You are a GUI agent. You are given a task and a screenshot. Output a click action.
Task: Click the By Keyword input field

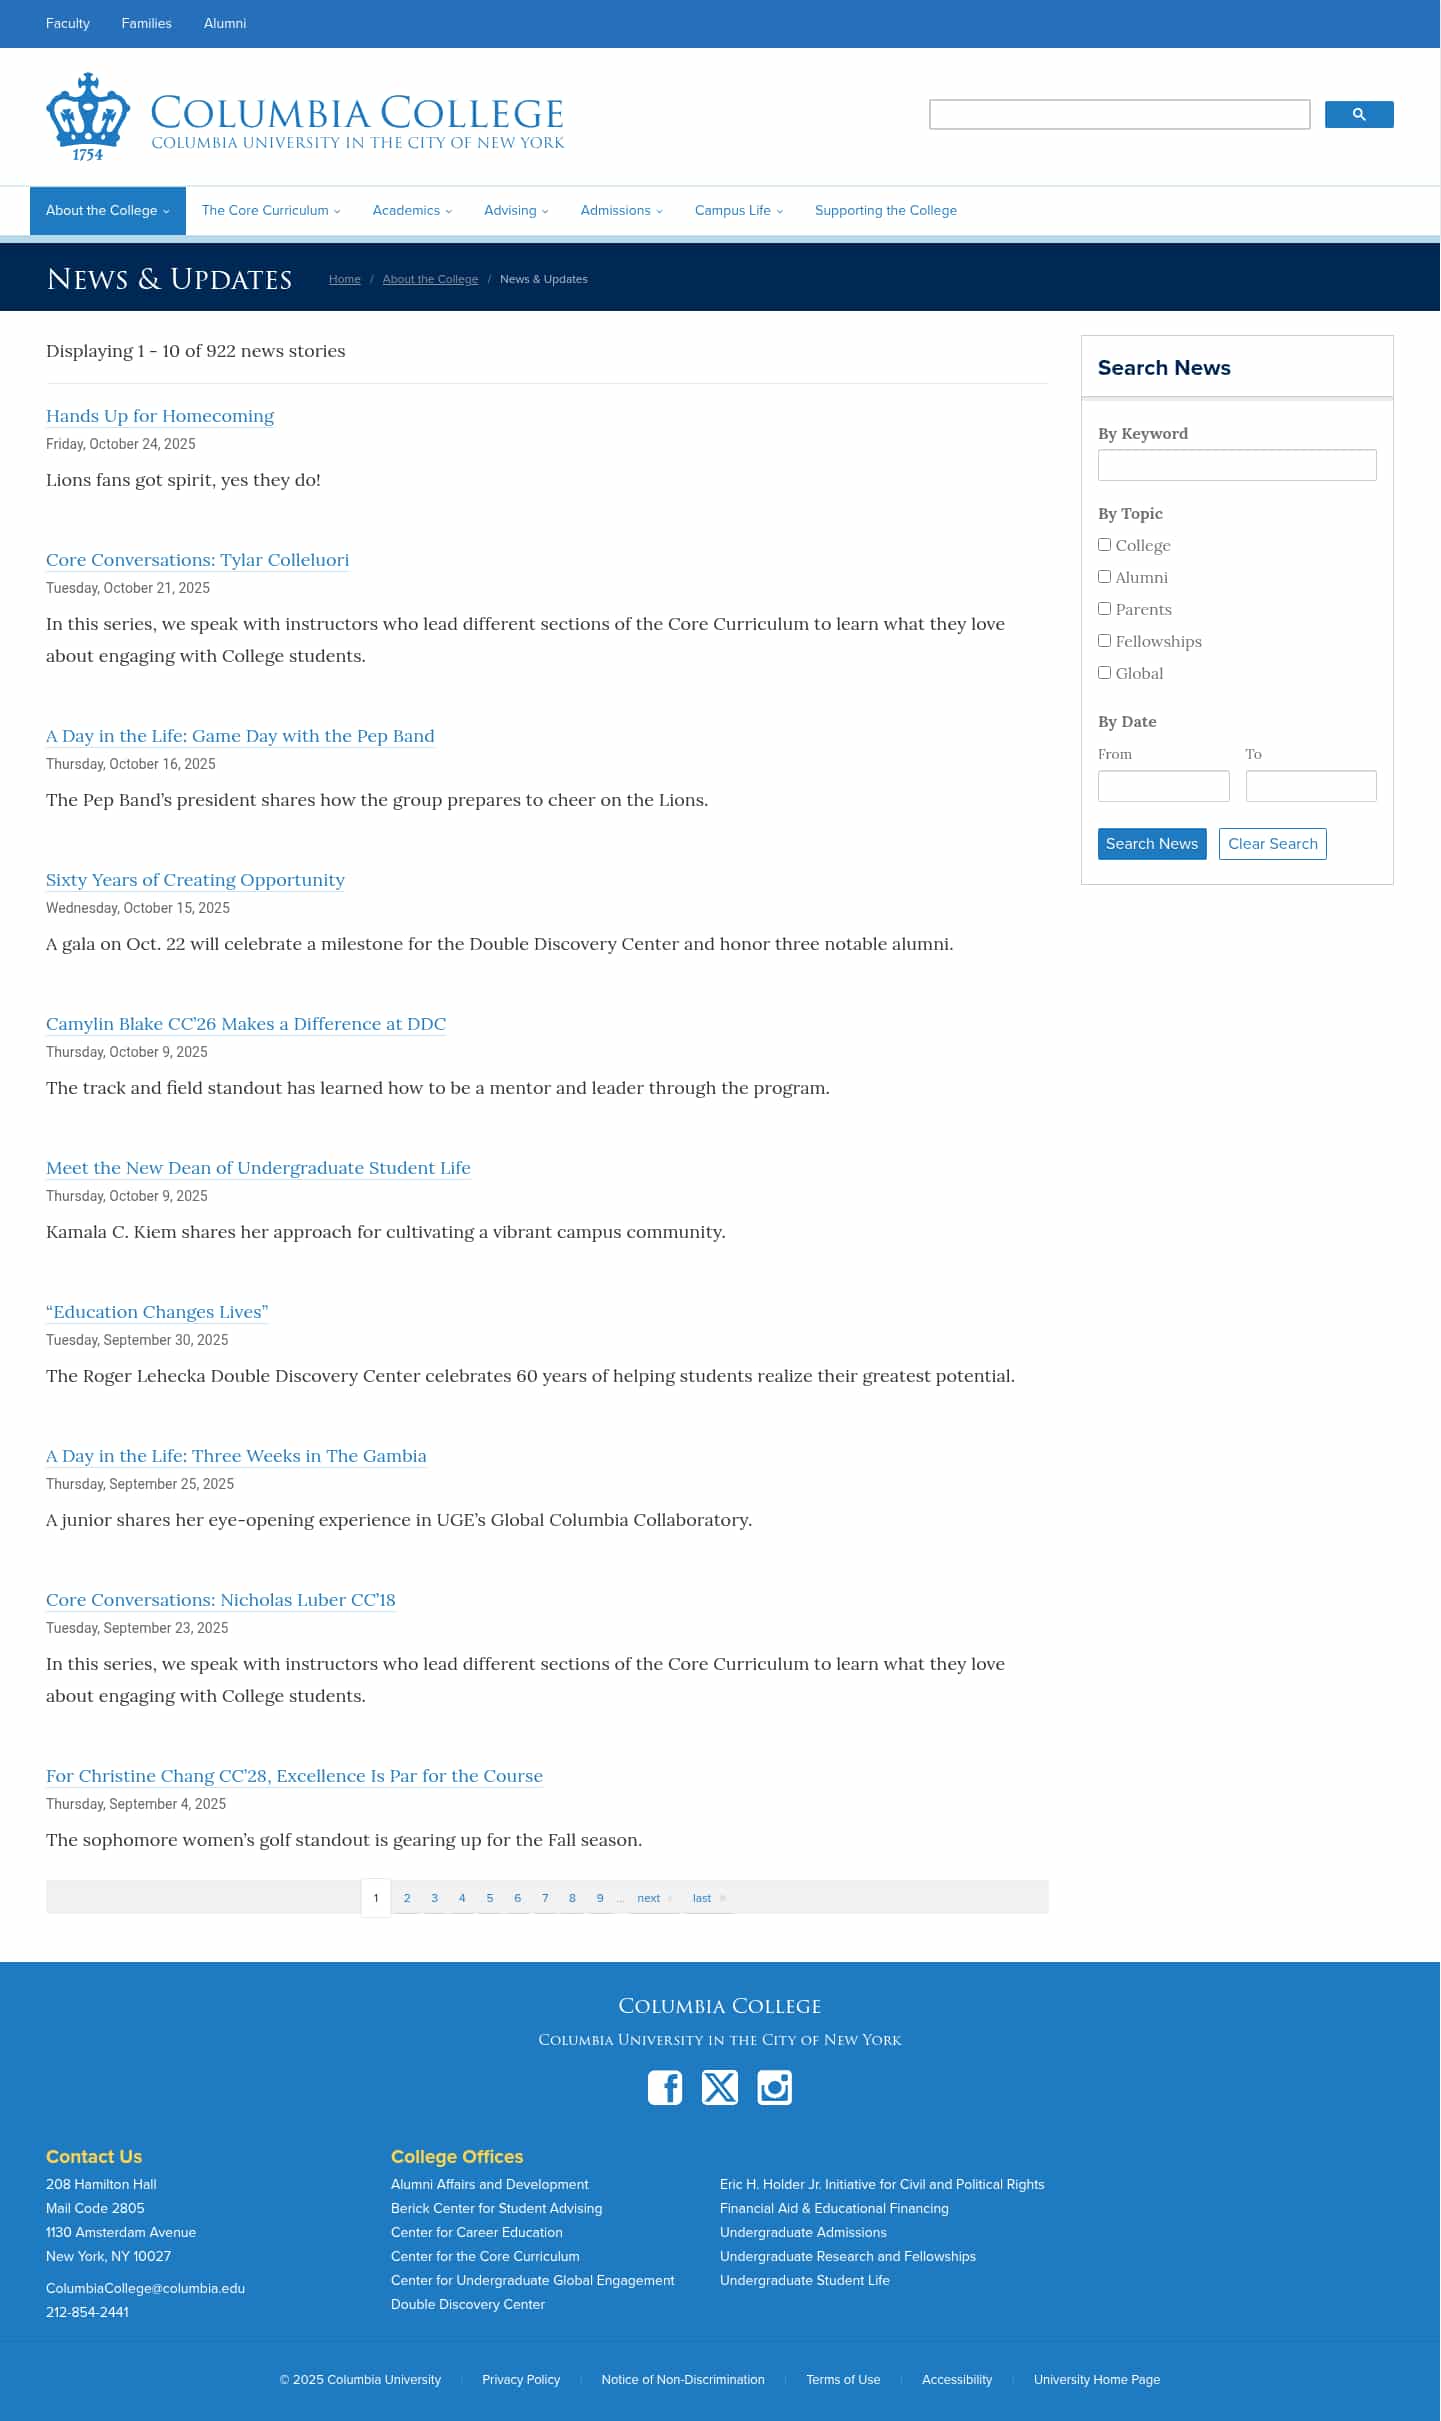click(1236, 465)
